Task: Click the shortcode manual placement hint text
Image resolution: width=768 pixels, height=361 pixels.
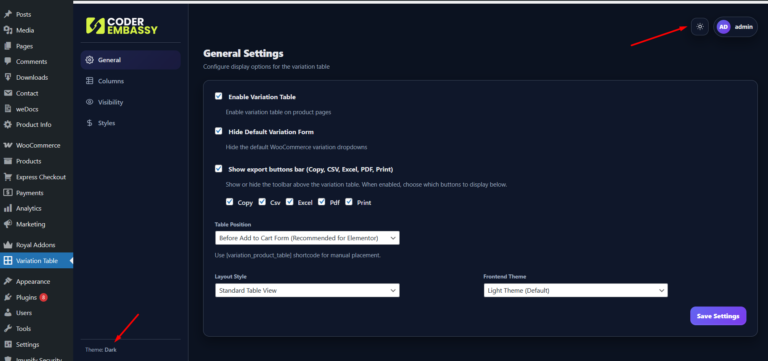Action: pyautogui.click(x=297, y=256)
